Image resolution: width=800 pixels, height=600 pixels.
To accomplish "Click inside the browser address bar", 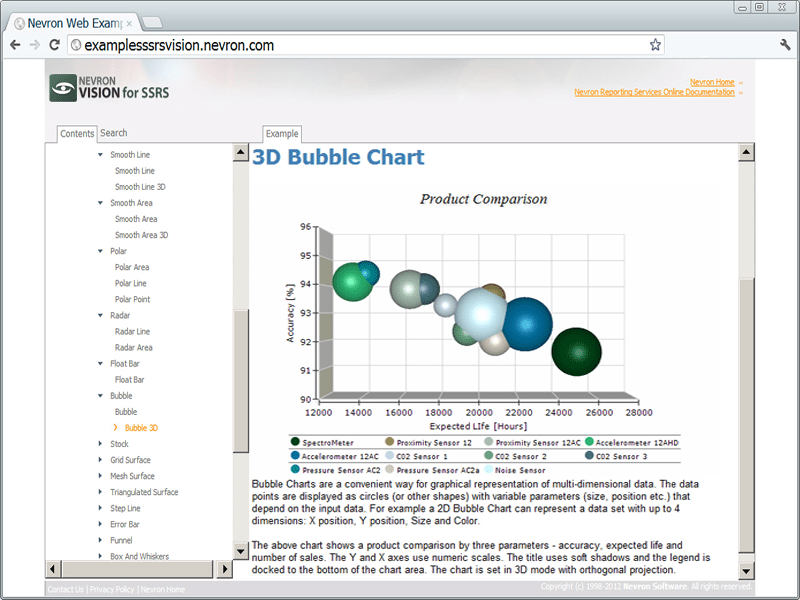I will (x=300, y=44).
